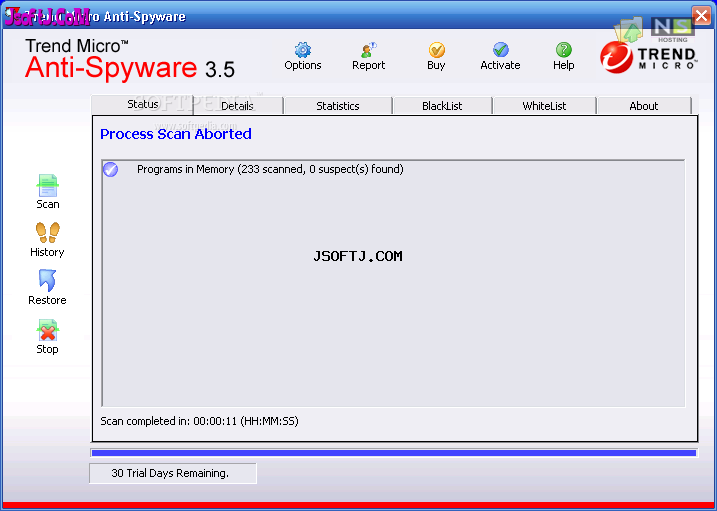Open the Options gear icon
The height and width of the screenshot is (511, 717).
tap(302, 50)
